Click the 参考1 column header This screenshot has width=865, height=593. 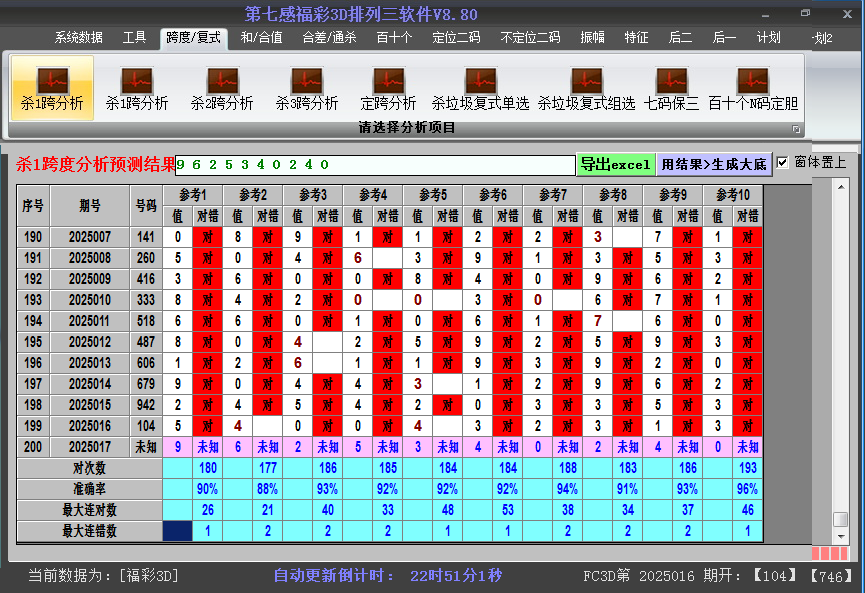coord(193,195)
